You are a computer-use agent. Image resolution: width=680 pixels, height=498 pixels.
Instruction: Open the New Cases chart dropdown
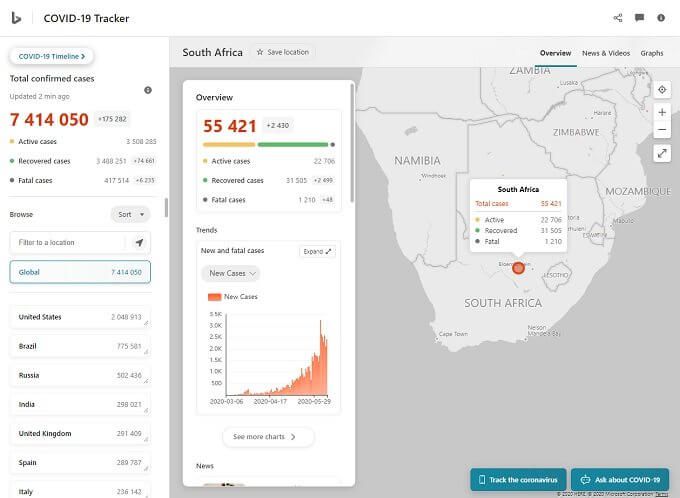(231, 273)
